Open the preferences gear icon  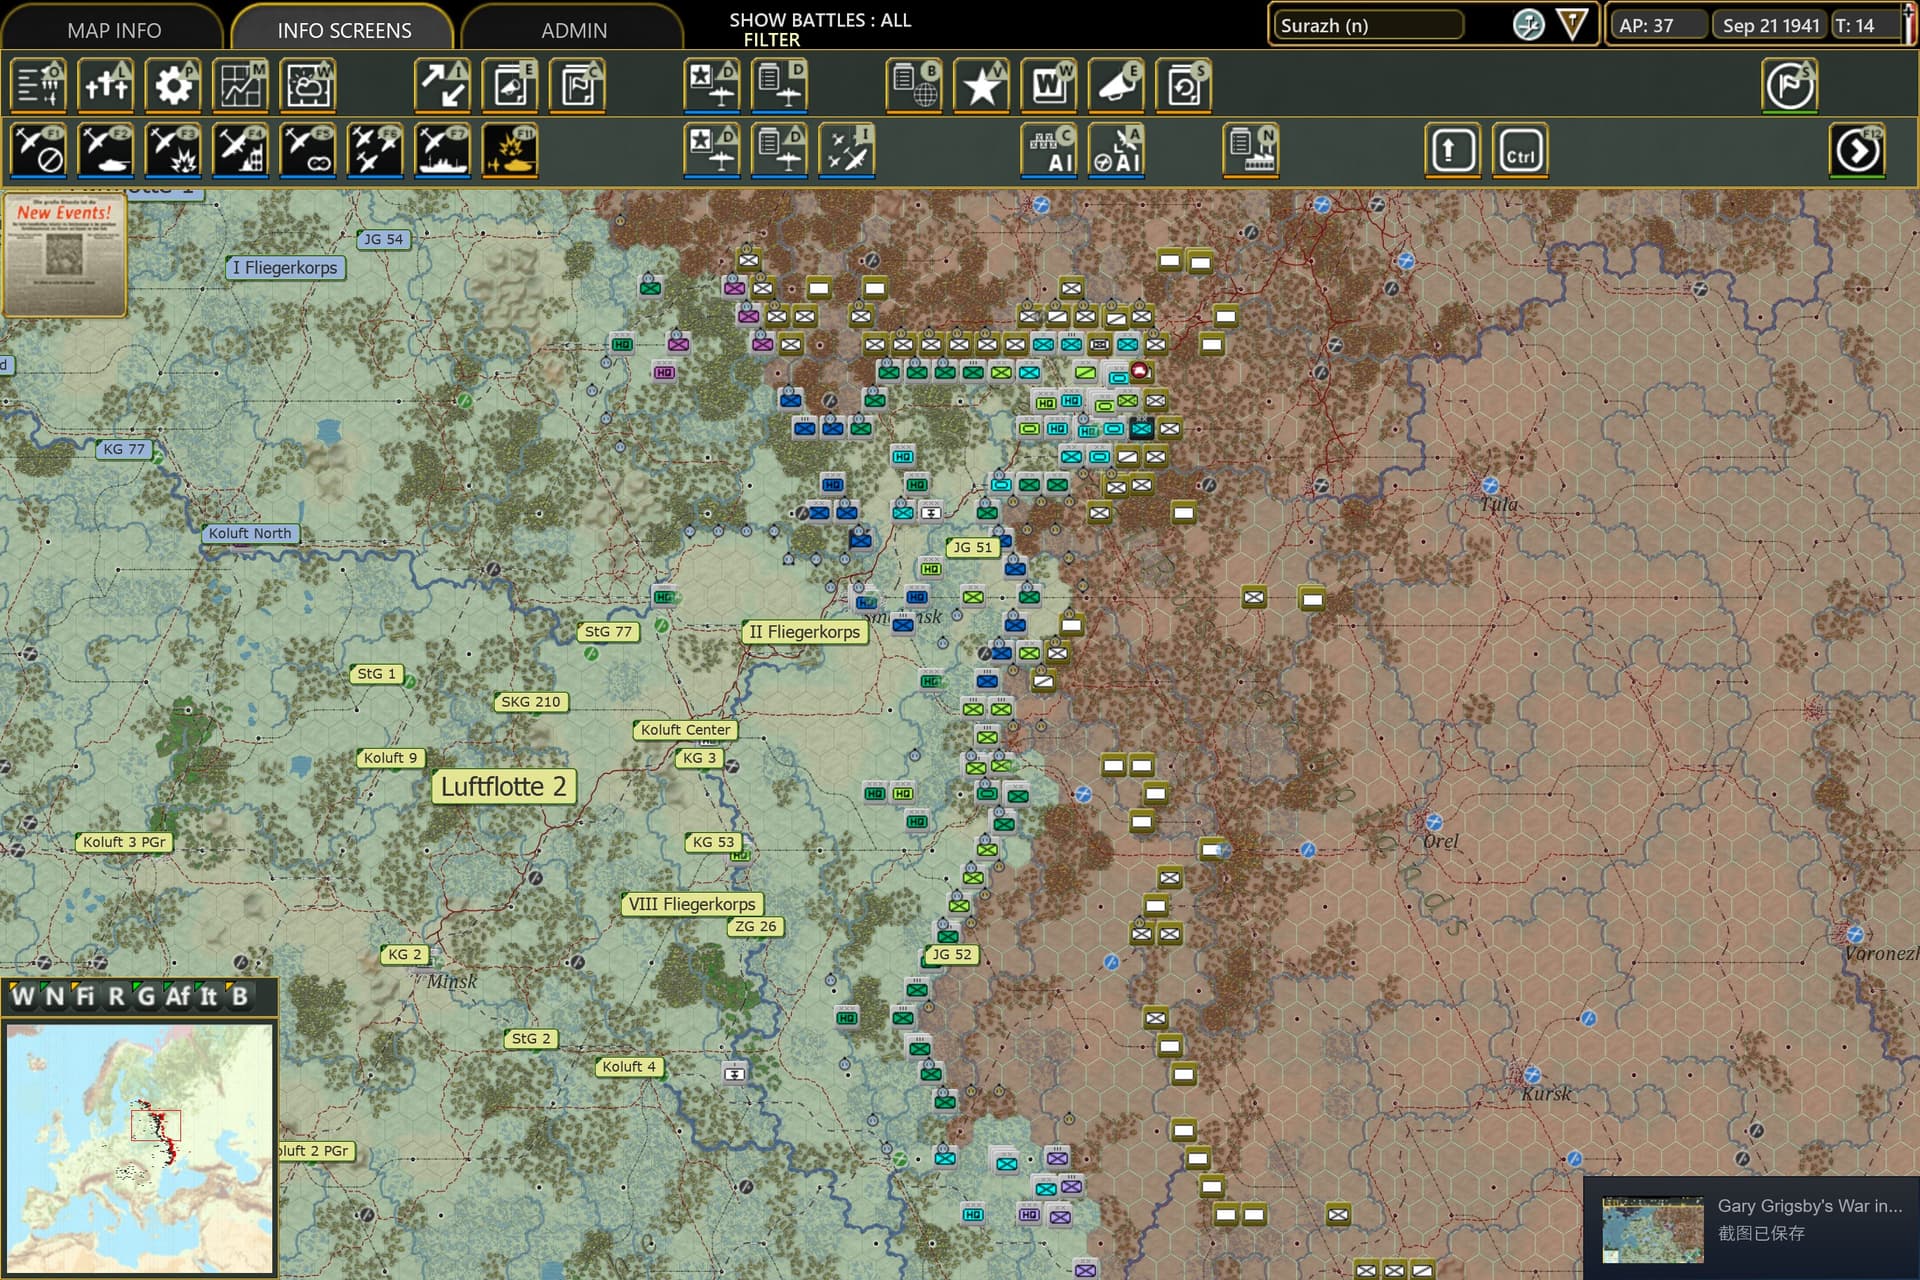[x=173, y=85]
